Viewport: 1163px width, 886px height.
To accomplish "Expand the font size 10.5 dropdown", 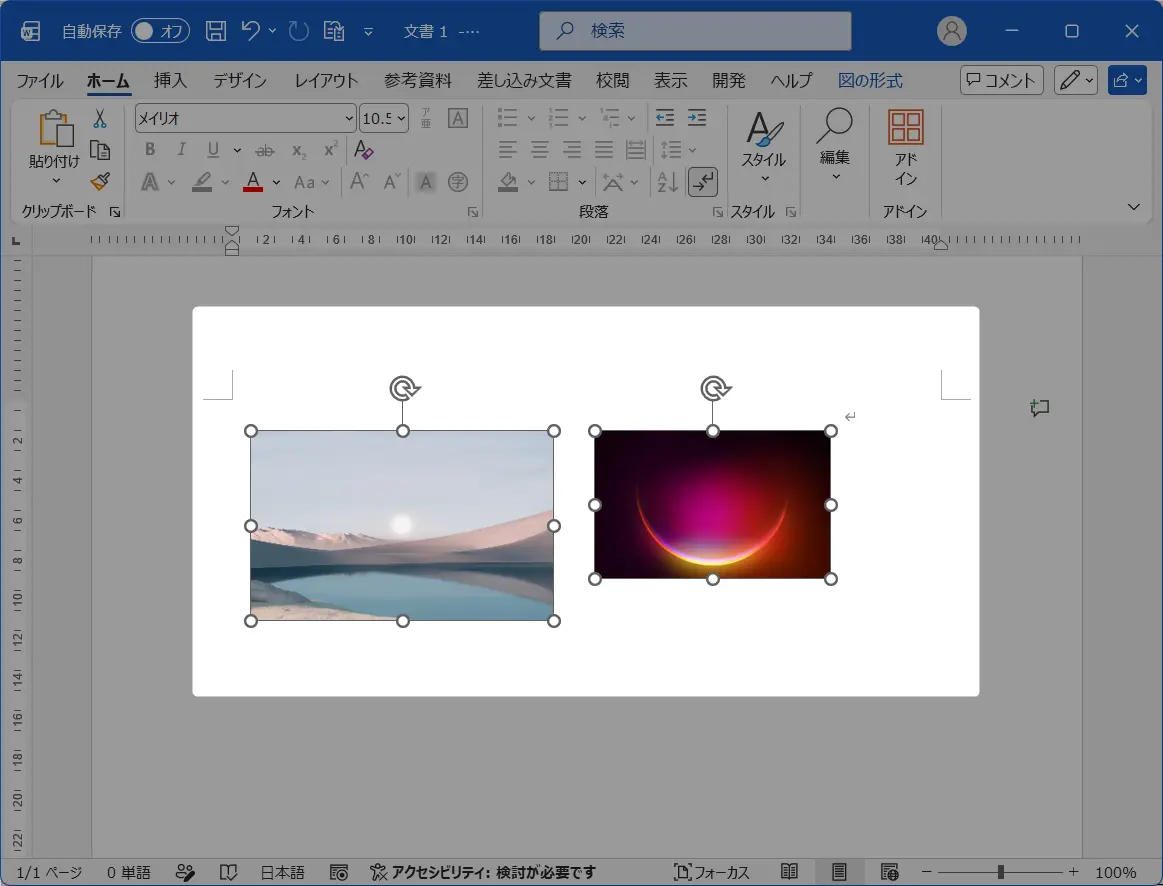I will pyautogui.click(x=401, y=118).
